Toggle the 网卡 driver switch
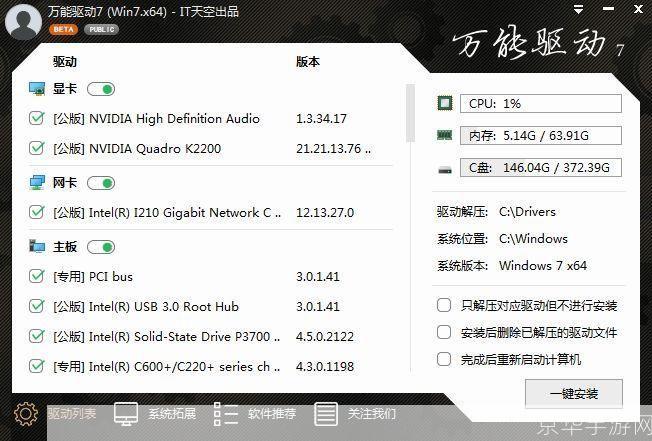Viewport: 652px width, 441px height. click(x=101, y=183)
